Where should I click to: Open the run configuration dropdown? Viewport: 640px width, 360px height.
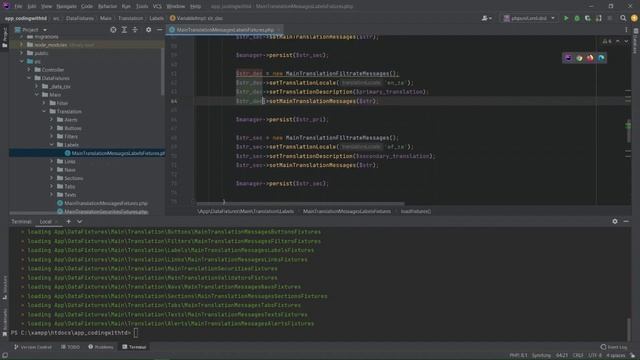tap(529, 18)
